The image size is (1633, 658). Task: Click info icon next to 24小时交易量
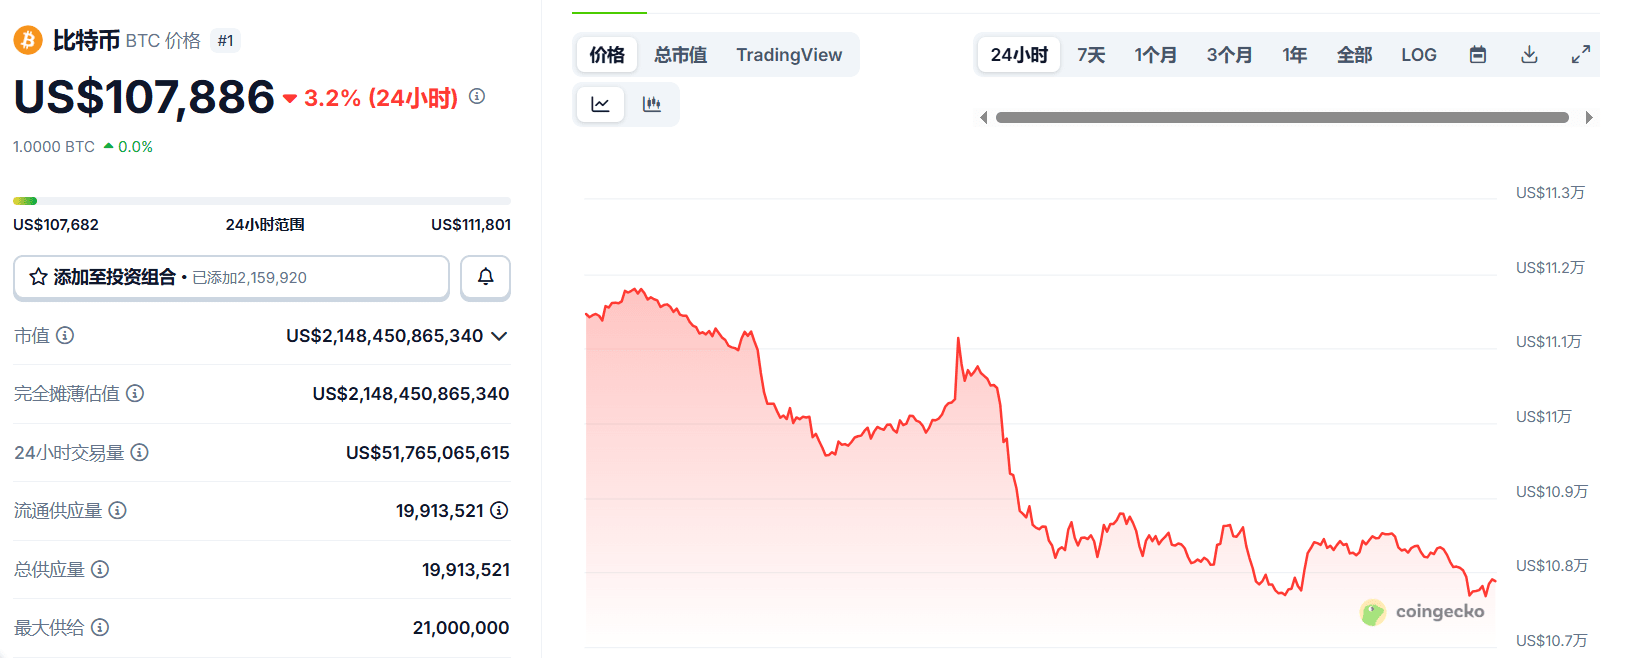click(140, 452)
